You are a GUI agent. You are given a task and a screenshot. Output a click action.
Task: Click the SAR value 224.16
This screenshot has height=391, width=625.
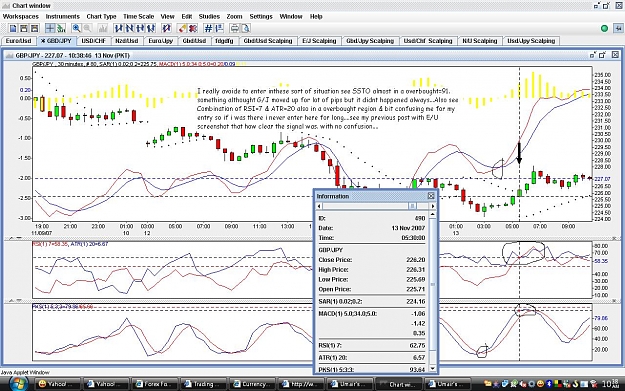(x=416, y=301)
